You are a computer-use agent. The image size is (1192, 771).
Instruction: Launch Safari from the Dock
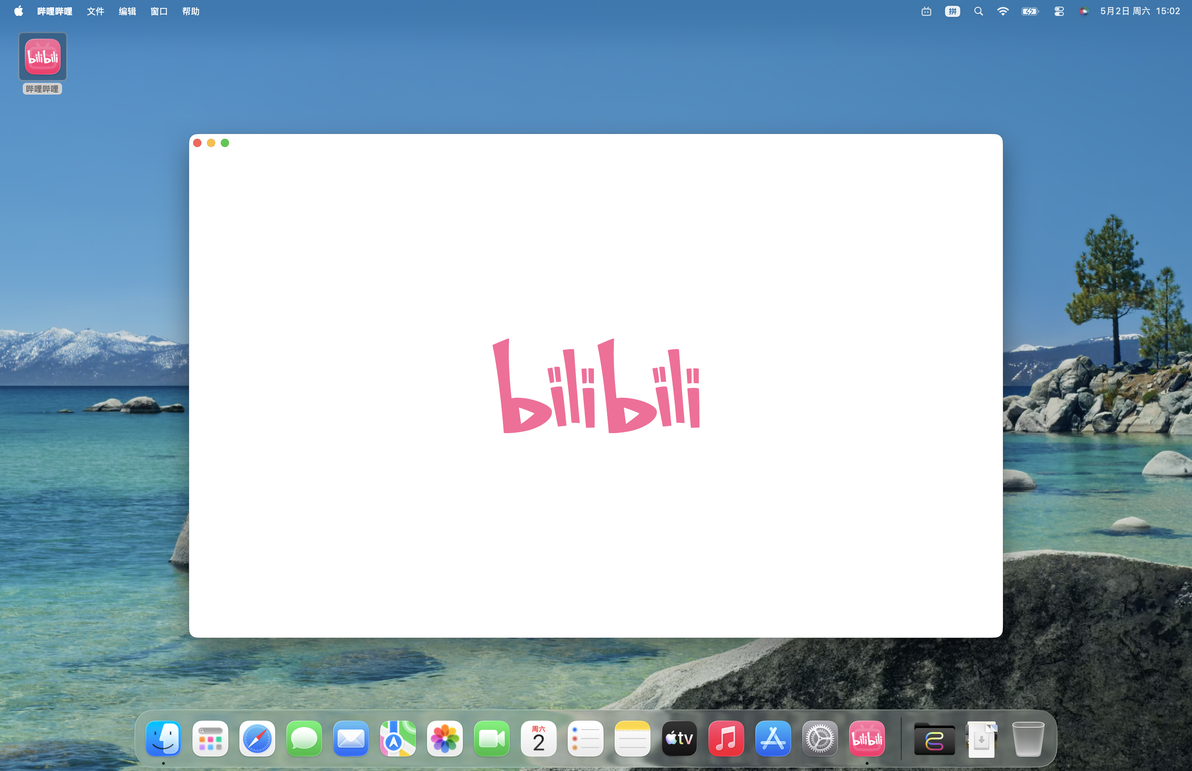pyautogui.click(x=257, y=738)
